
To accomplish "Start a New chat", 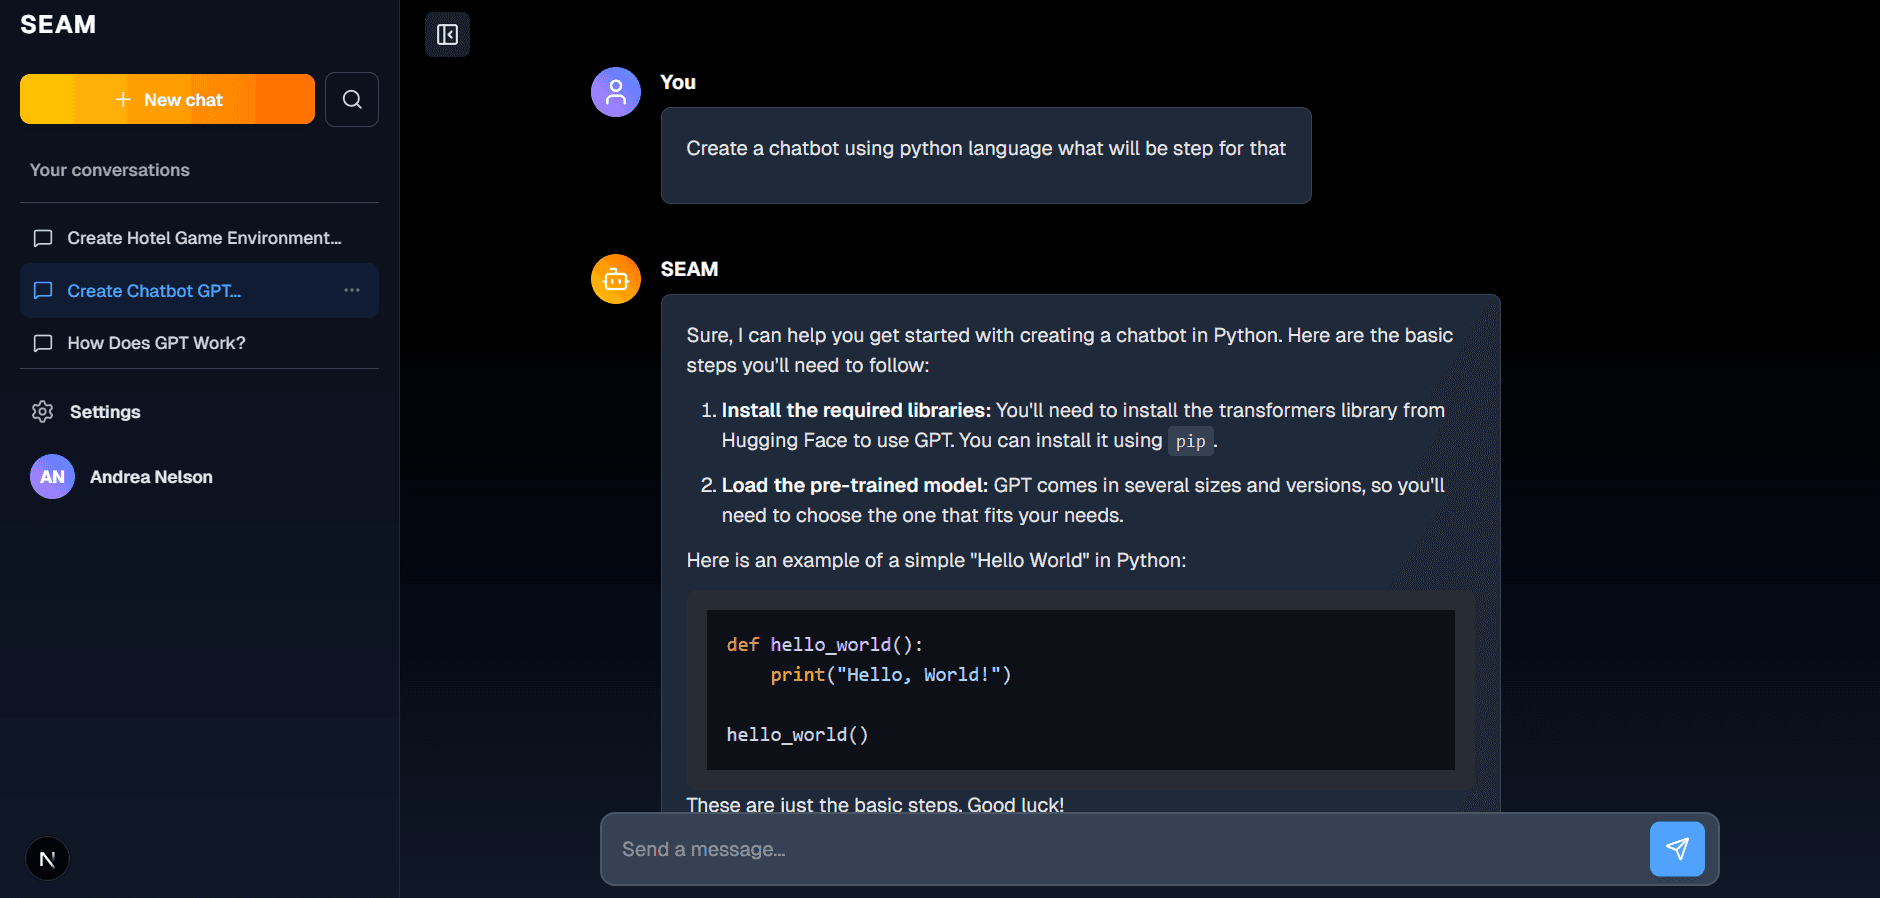I will [x=167, y=99].
